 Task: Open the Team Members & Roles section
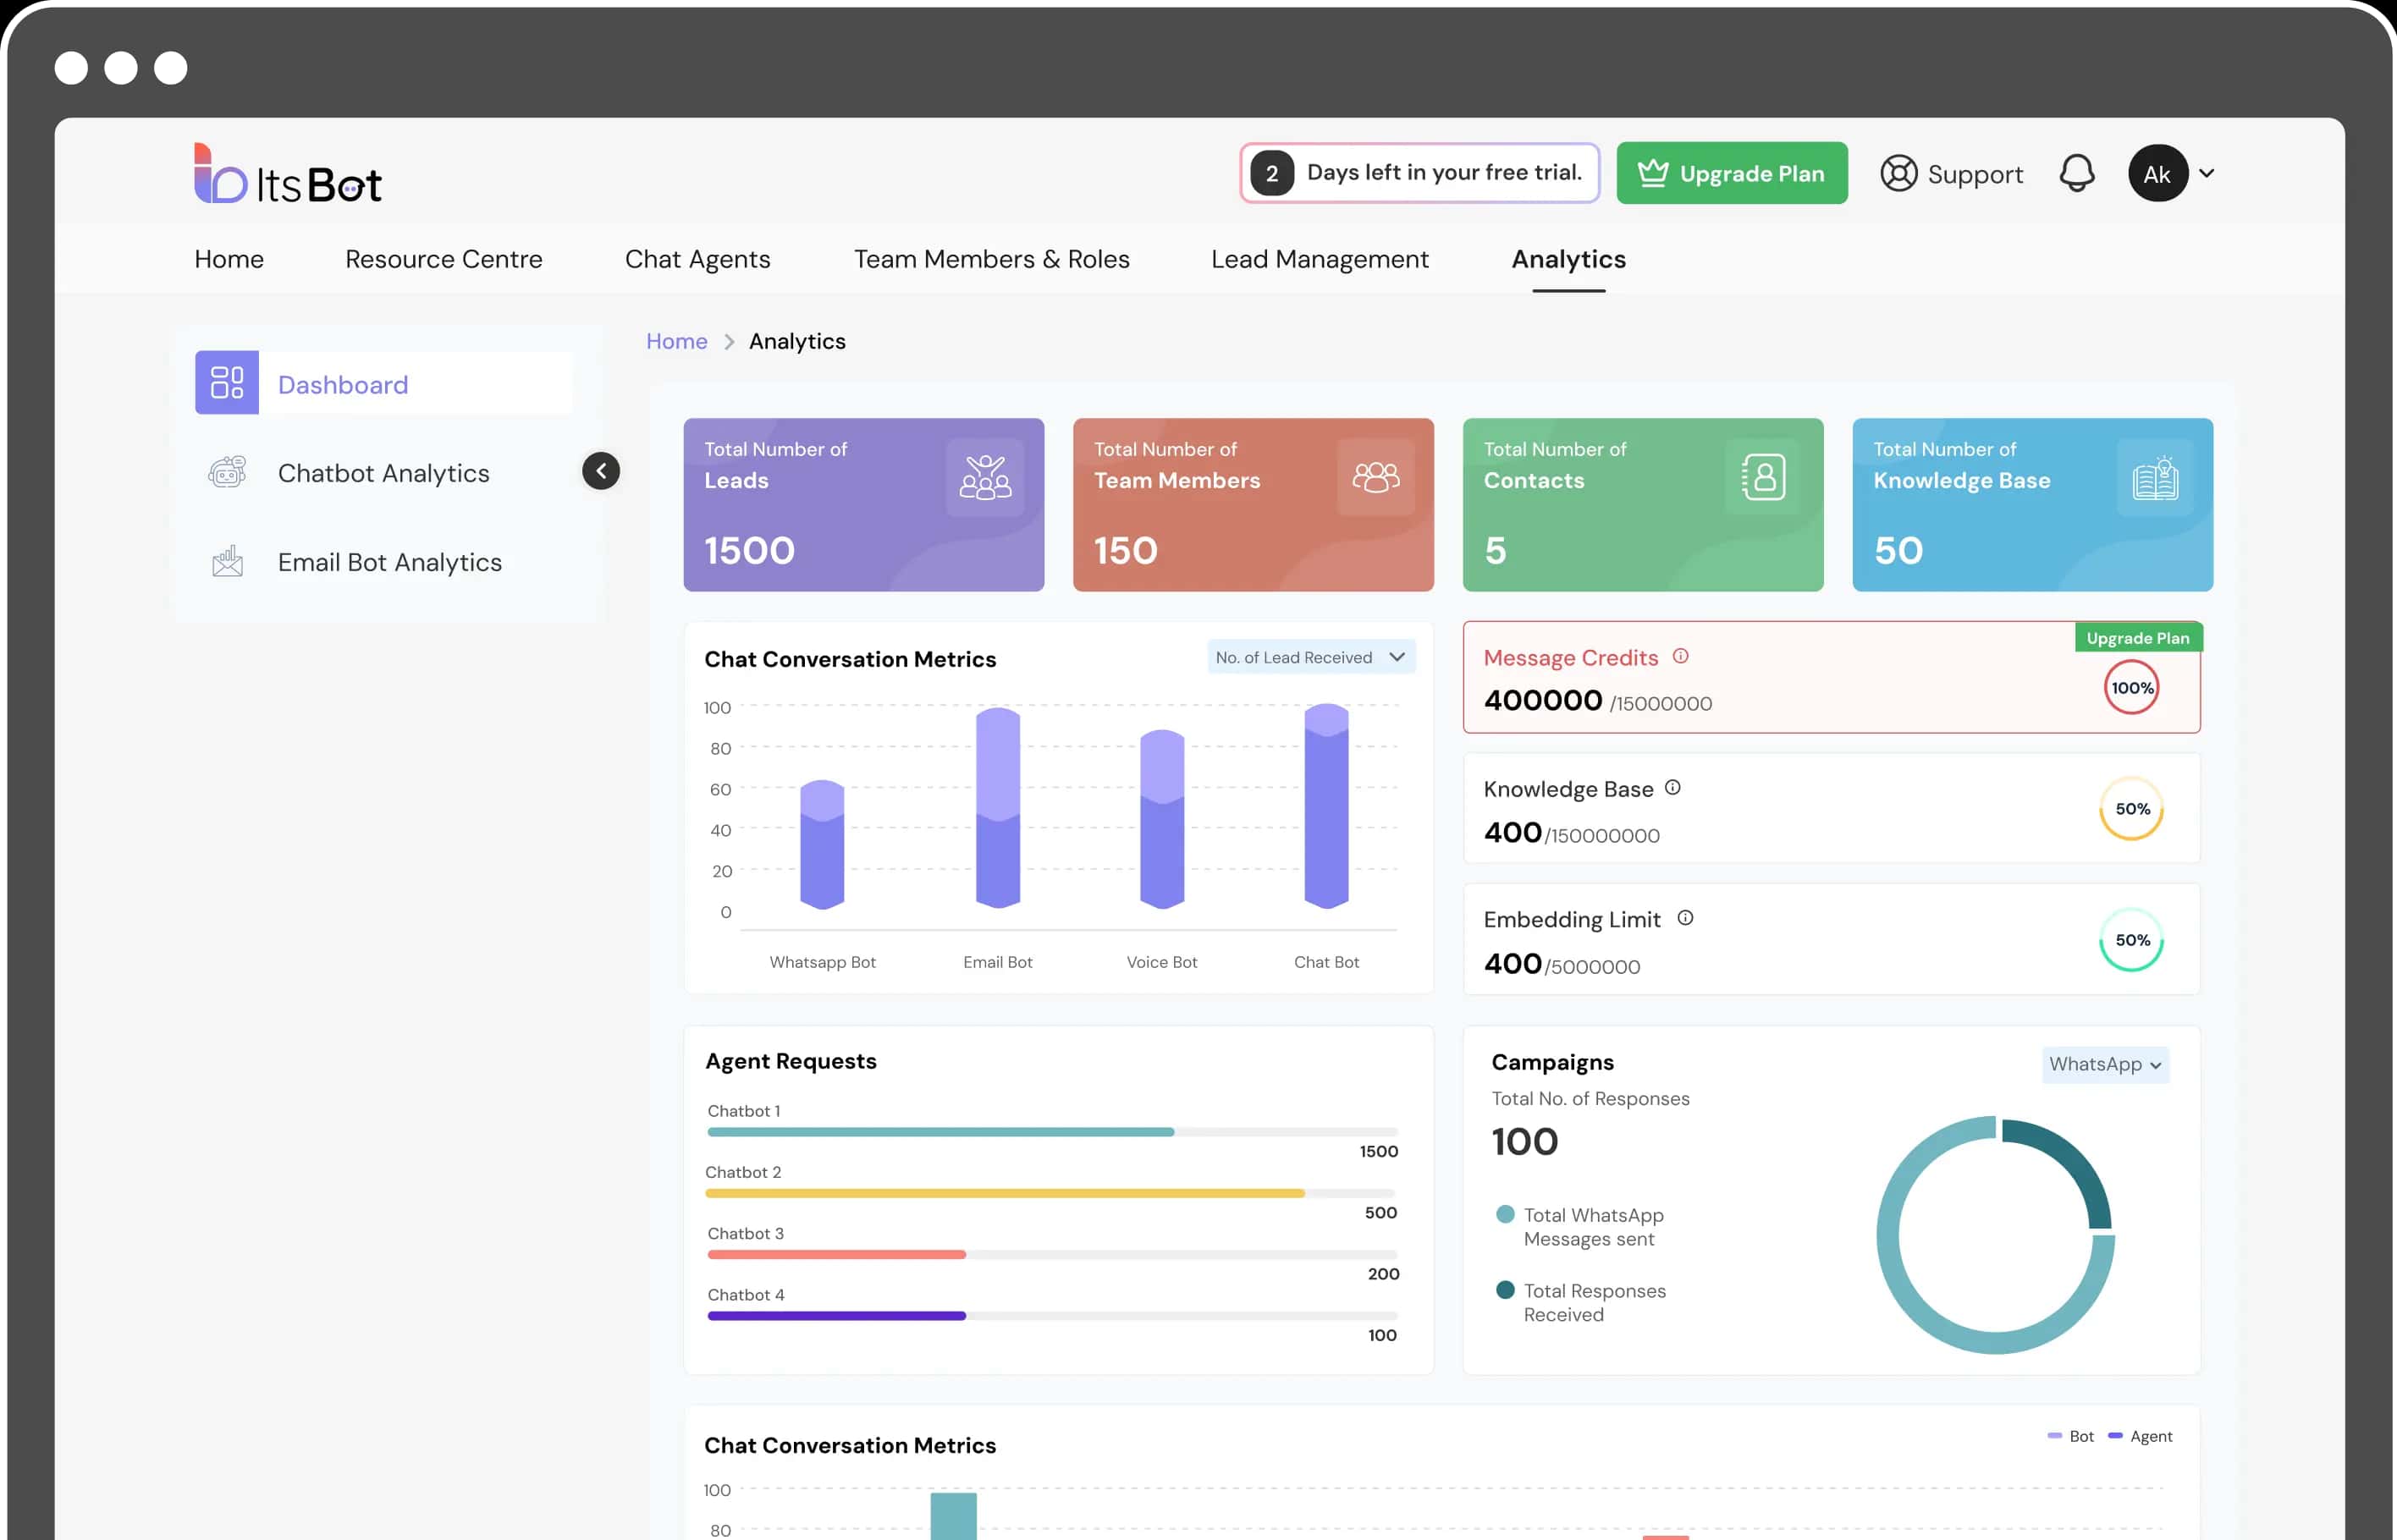[991, 259]
